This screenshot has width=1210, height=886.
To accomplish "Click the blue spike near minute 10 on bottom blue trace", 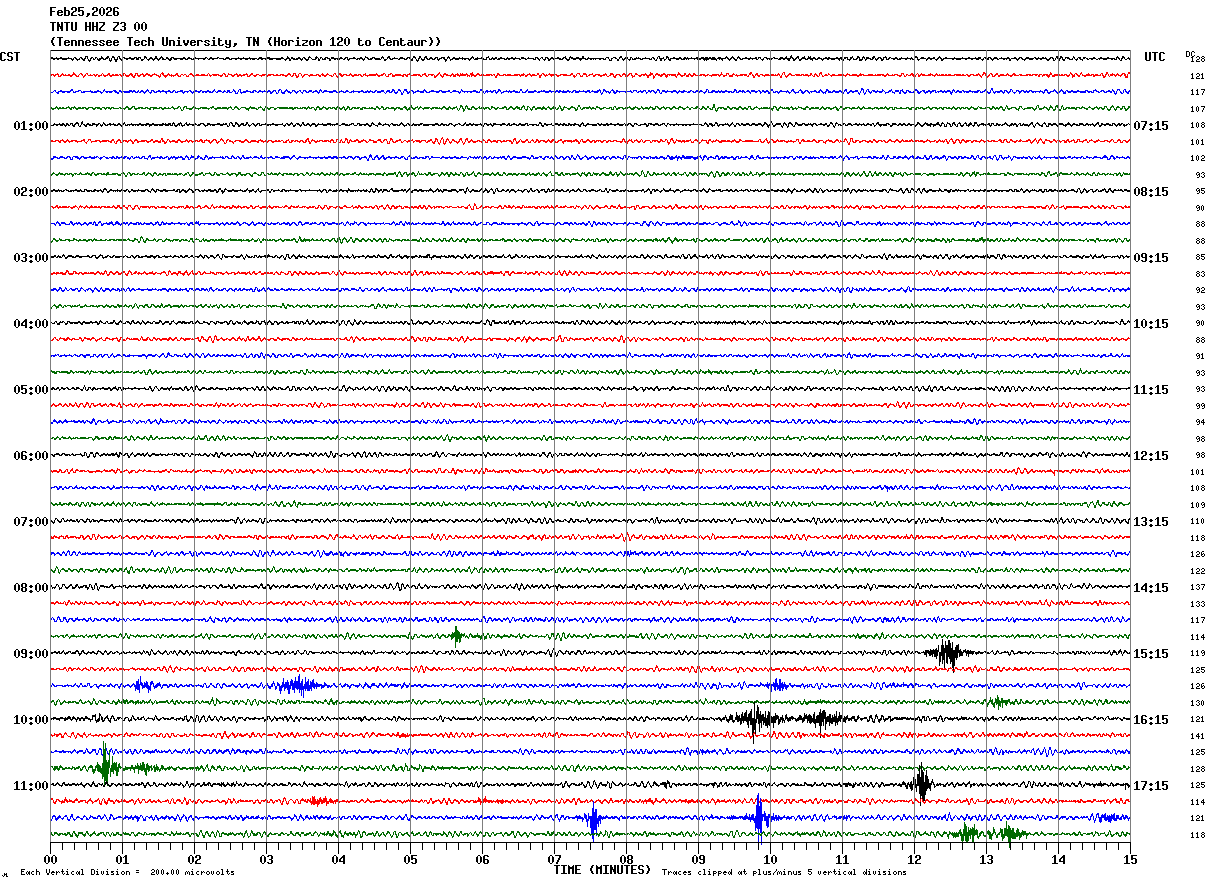I will tap(760, 816).
